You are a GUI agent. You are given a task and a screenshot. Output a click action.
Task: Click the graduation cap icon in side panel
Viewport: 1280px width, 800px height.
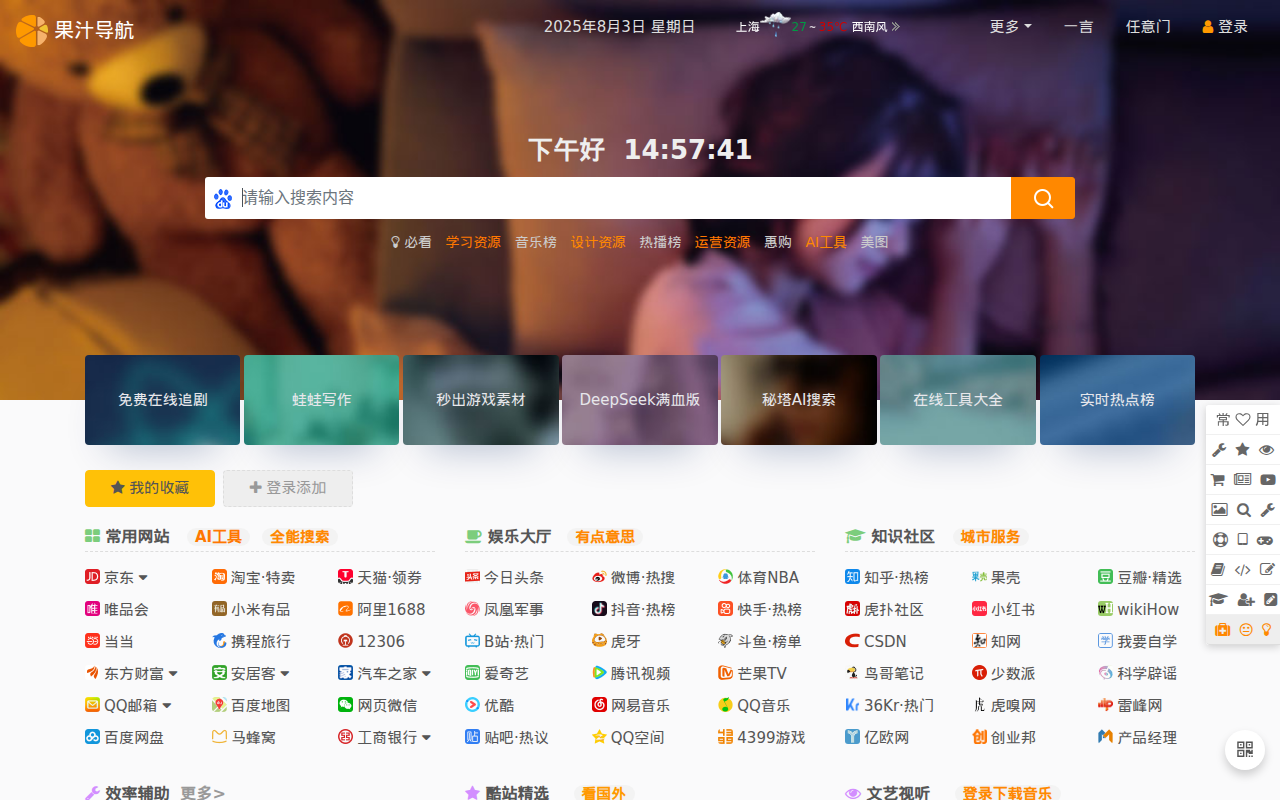point(1219,600)
